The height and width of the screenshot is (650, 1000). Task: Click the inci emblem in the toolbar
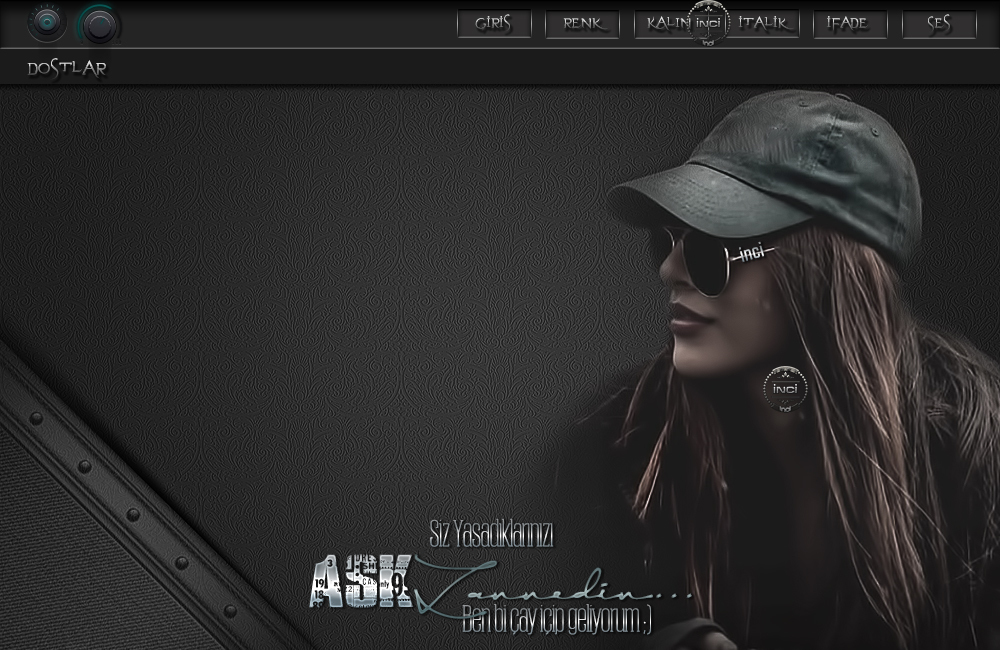click(709, 23)
